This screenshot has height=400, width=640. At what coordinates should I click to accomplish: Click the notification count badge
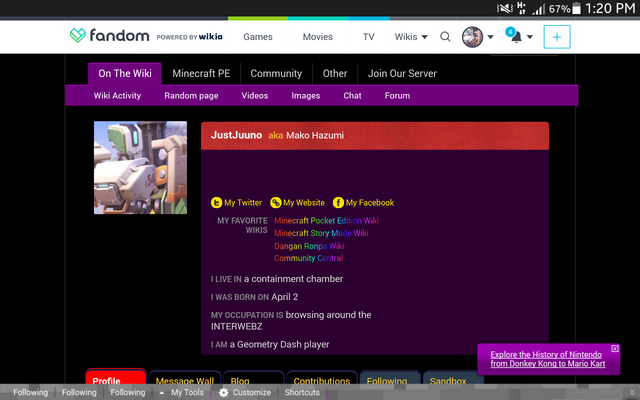pyautogui.click(x=510, y=32)
